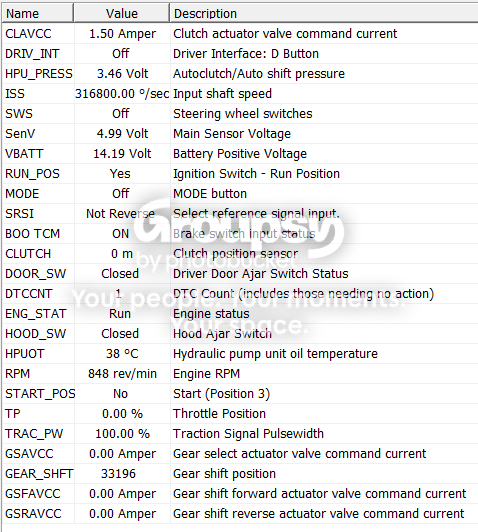Select the TRAC_PW parameter name
Image resolution: width=478 pixels, height=532 pixels.
[x=34, y=434]
